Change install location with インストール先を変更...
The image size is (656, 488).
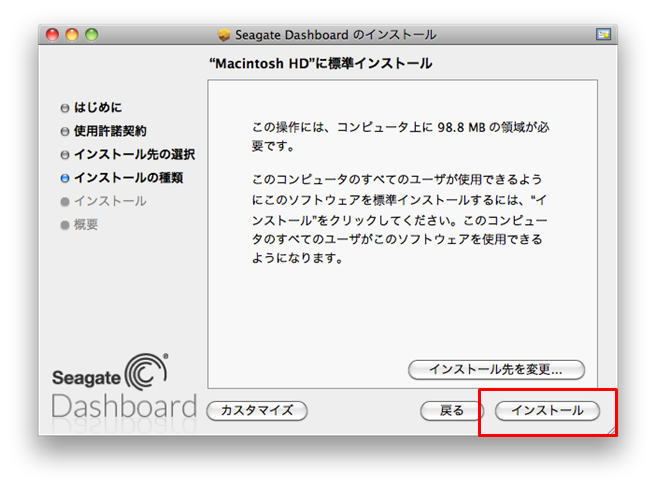pyautogui.click(x=496, y=370)
